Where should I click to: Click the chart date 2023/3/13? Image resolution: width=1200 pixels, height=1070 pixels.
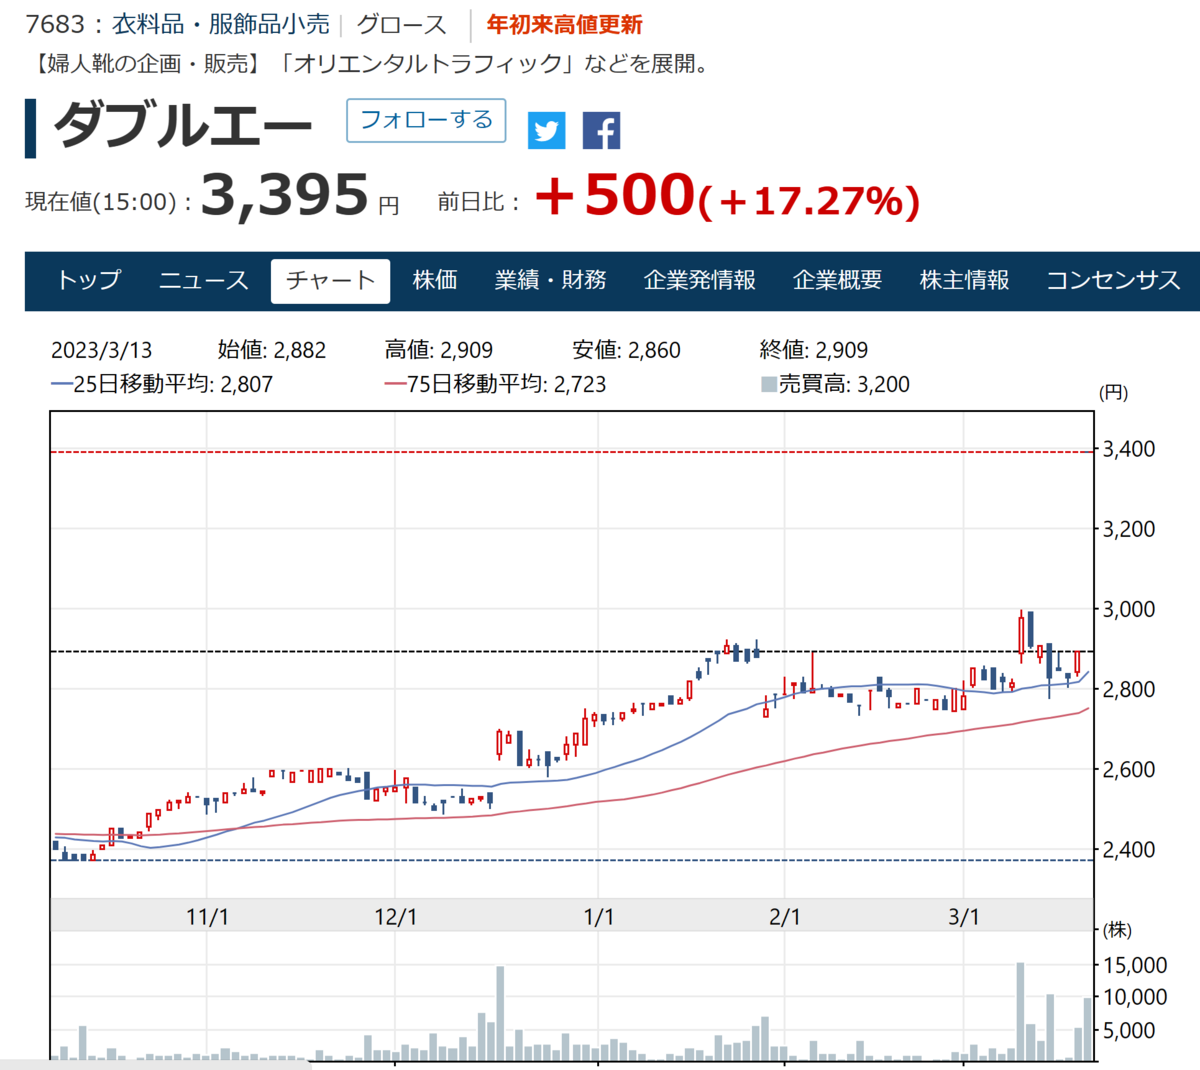101,350
